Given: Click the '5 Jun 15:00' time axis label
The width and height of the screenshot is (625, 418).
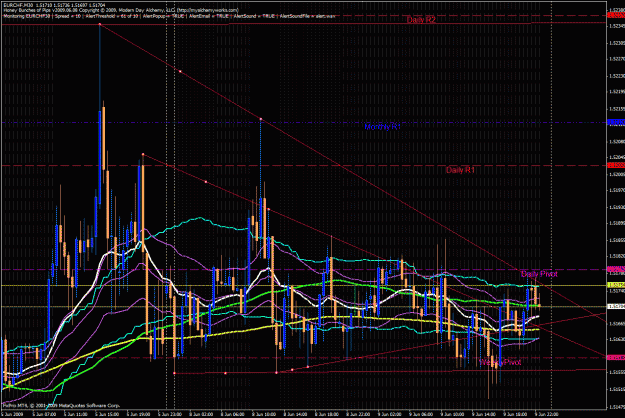Looking at the screenshot, I should (107, 414).
